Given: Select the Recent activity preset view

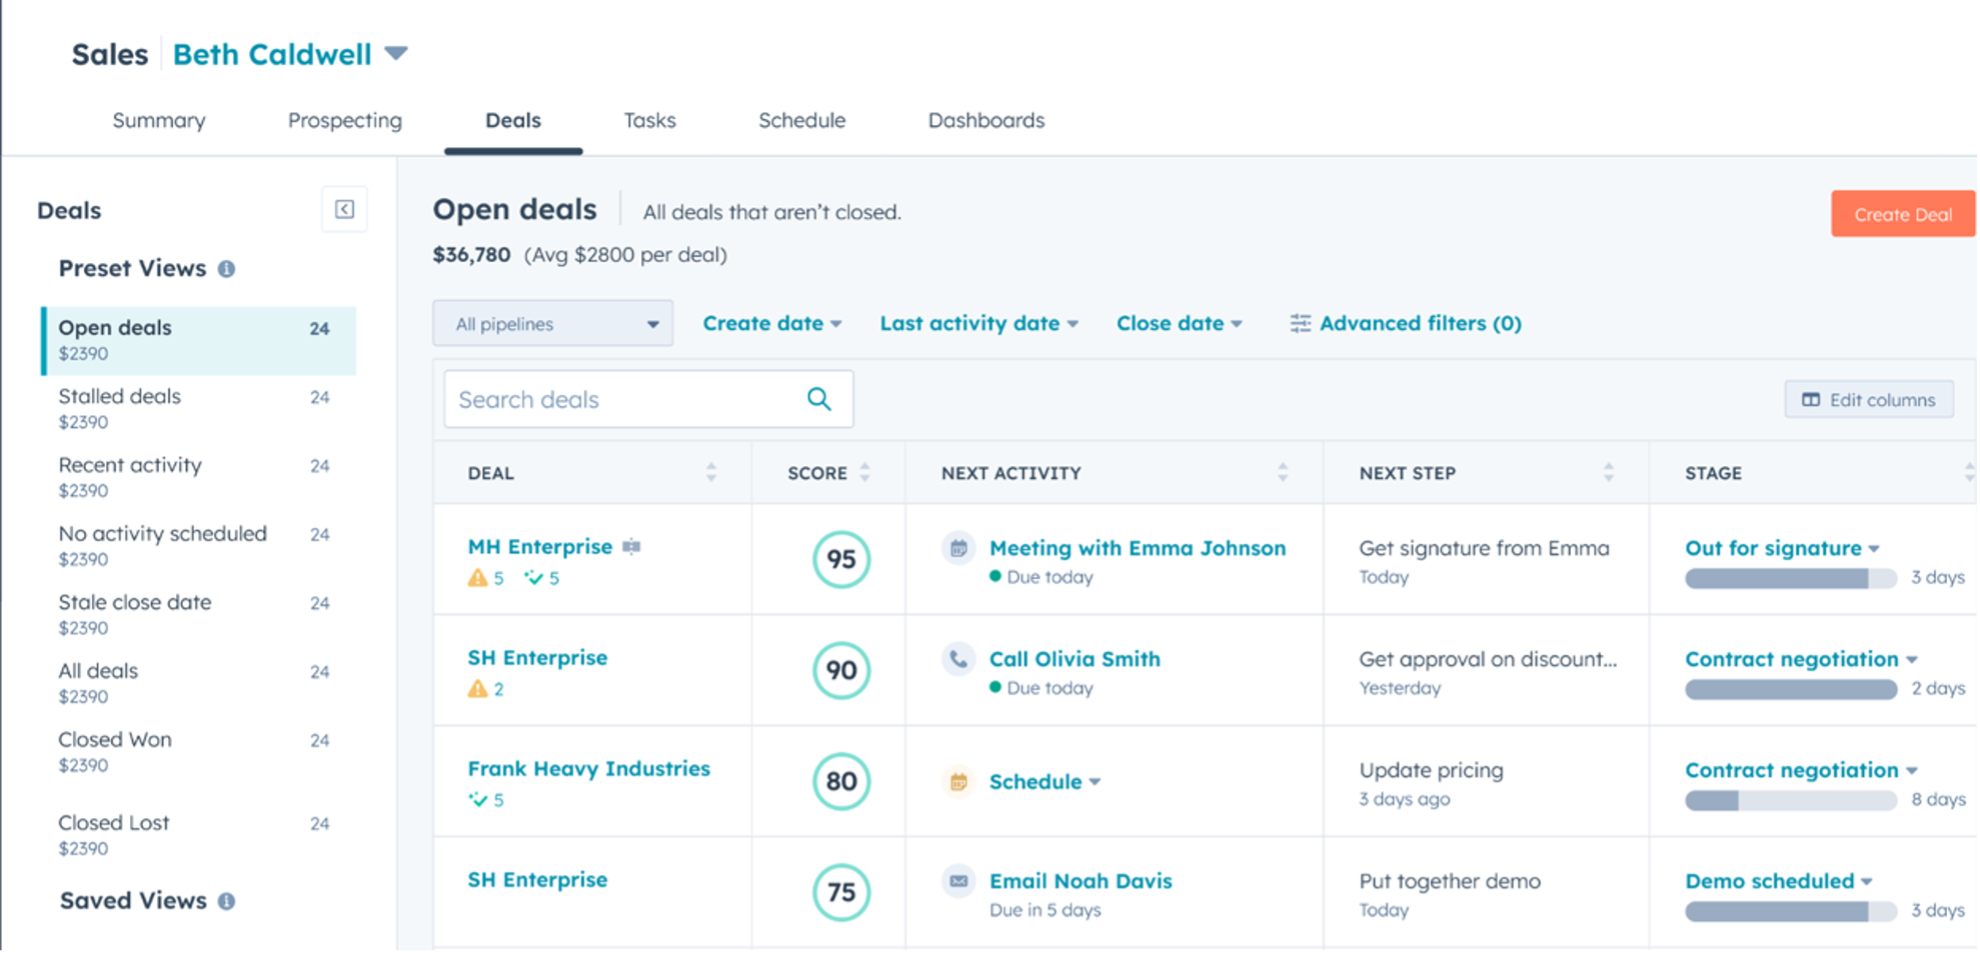Looking at the screenshot, I should pyautogui.click(x=198, y=478).
